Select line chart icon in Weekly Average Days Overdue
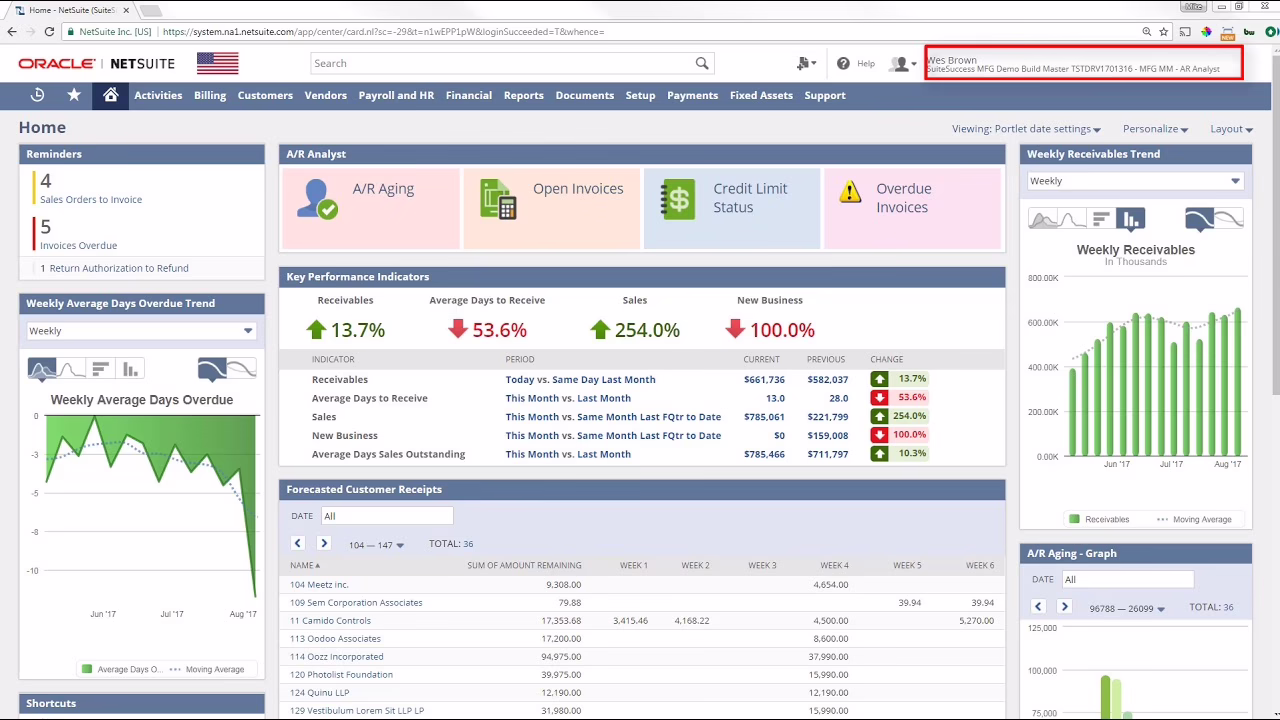The image size is (1280, 720). coord(71,369)
